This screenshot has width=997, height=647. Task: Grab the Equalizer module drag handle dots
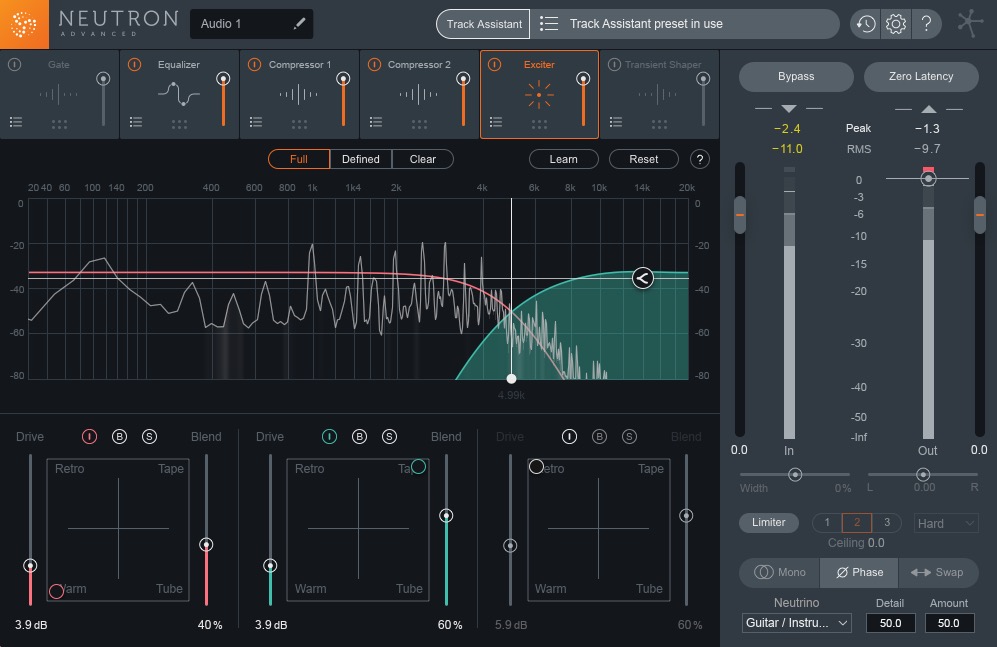(x=179, y=124)
